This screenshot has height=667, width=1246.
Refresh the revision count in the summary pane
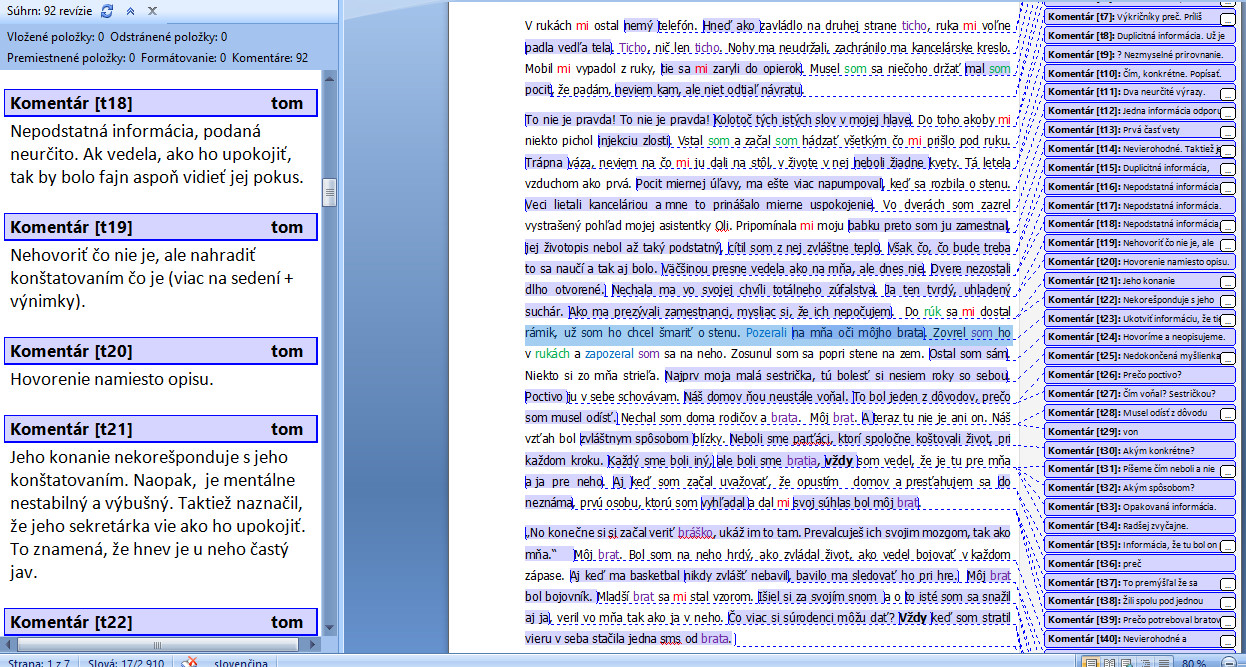(108, 11)
